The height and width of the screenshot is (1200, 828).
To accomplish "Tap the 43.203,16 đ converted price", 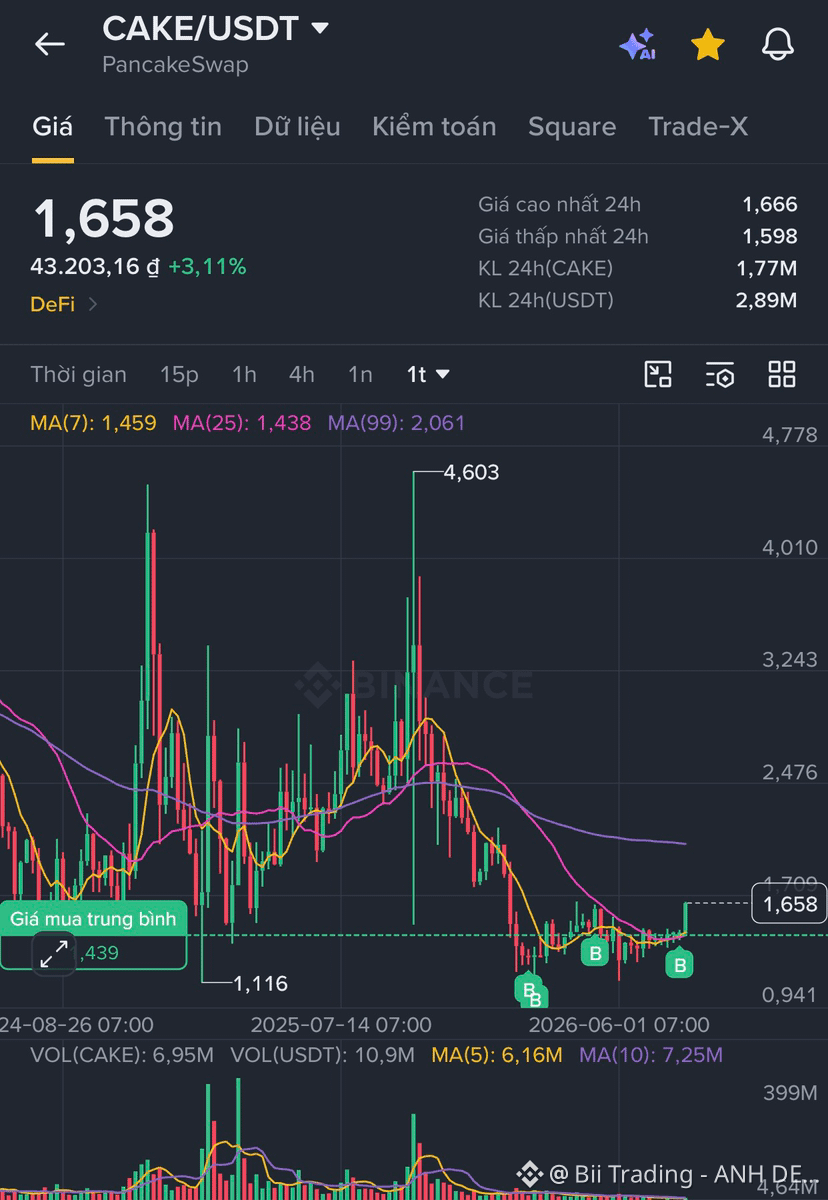I will tap(95, 267).
